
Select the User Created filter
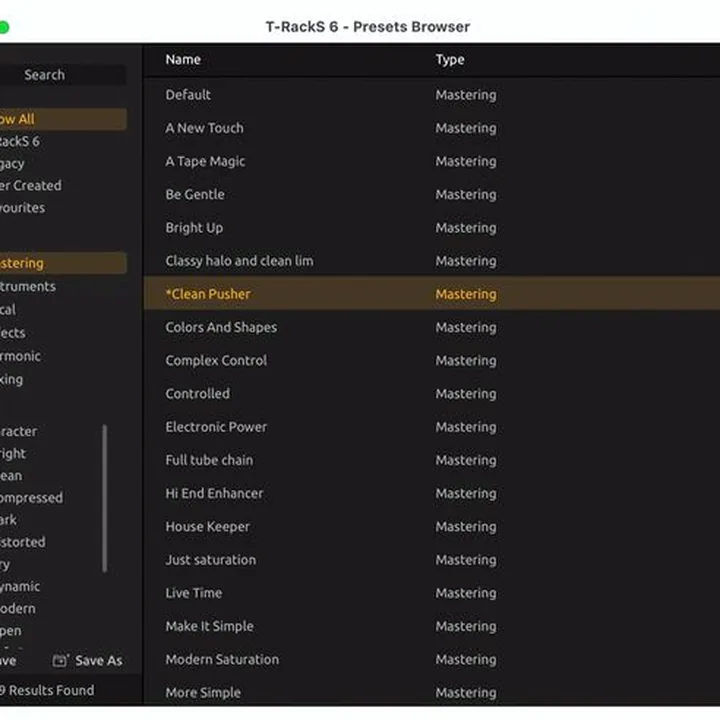point(31,186)
